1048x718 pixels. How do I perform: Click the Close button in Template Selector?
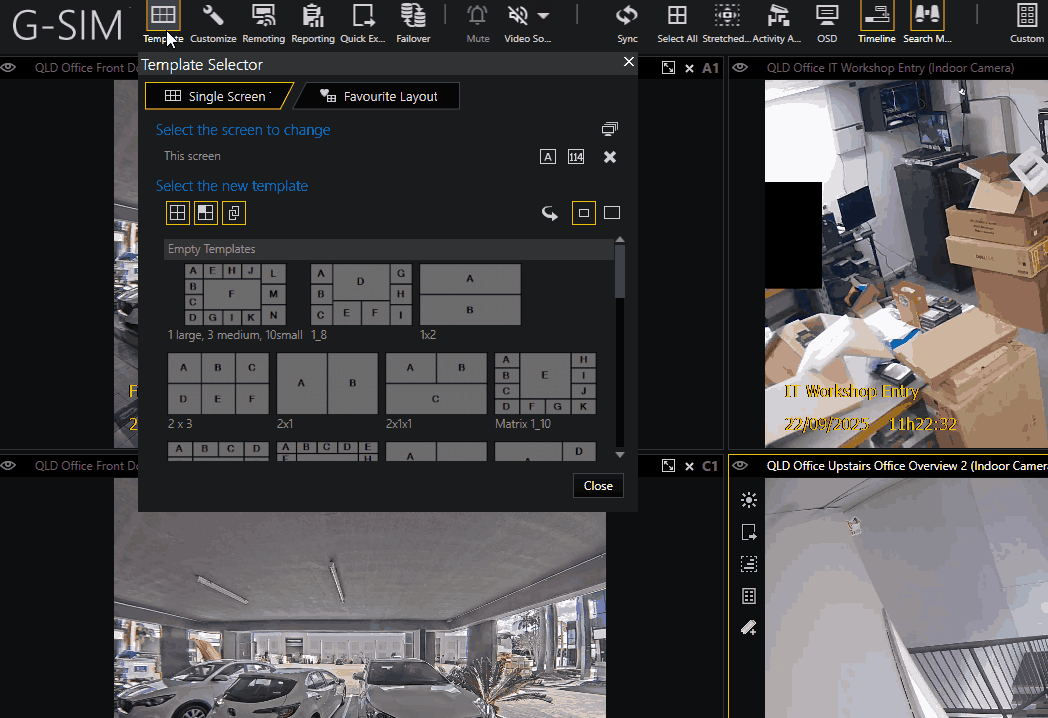pos(598,486)
